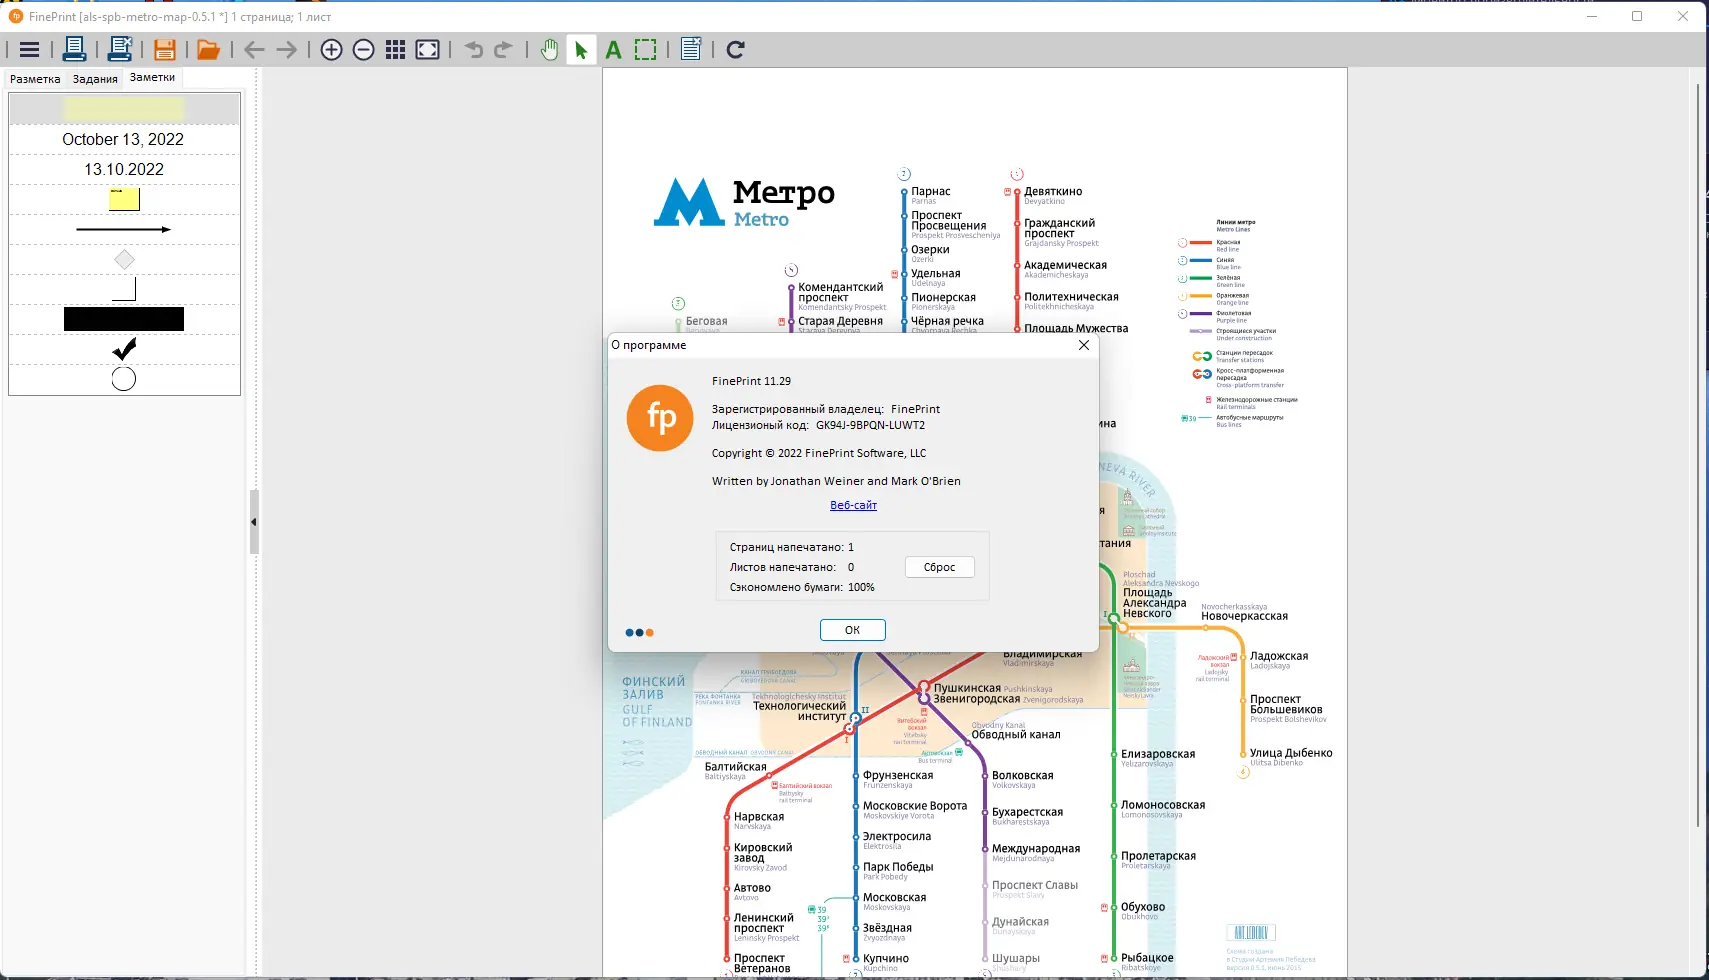Select the arrow pointer tool
The image size is (1709, 980).
[x=581, y=50]
